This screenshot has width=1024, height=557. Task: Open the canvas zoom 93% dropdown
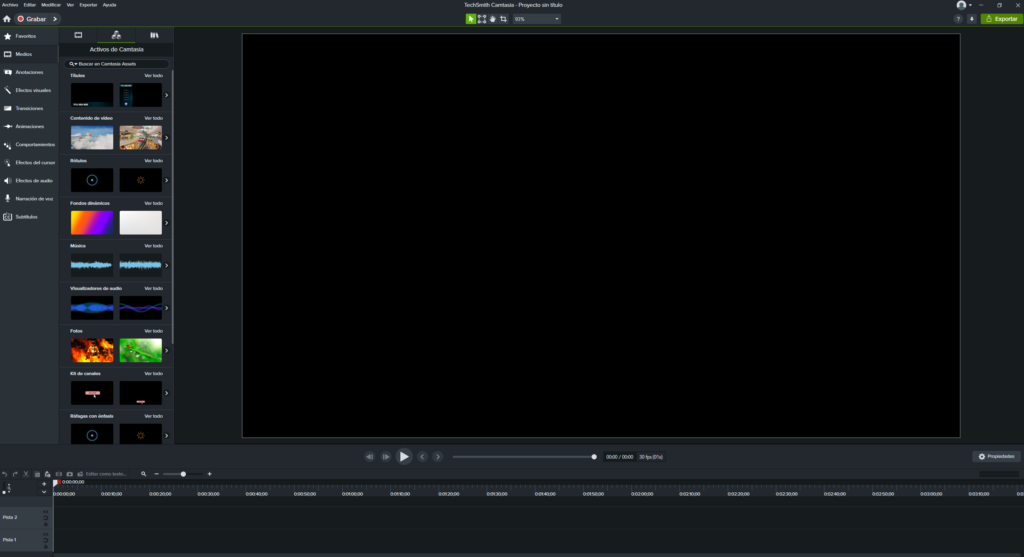tap(536, 19)
